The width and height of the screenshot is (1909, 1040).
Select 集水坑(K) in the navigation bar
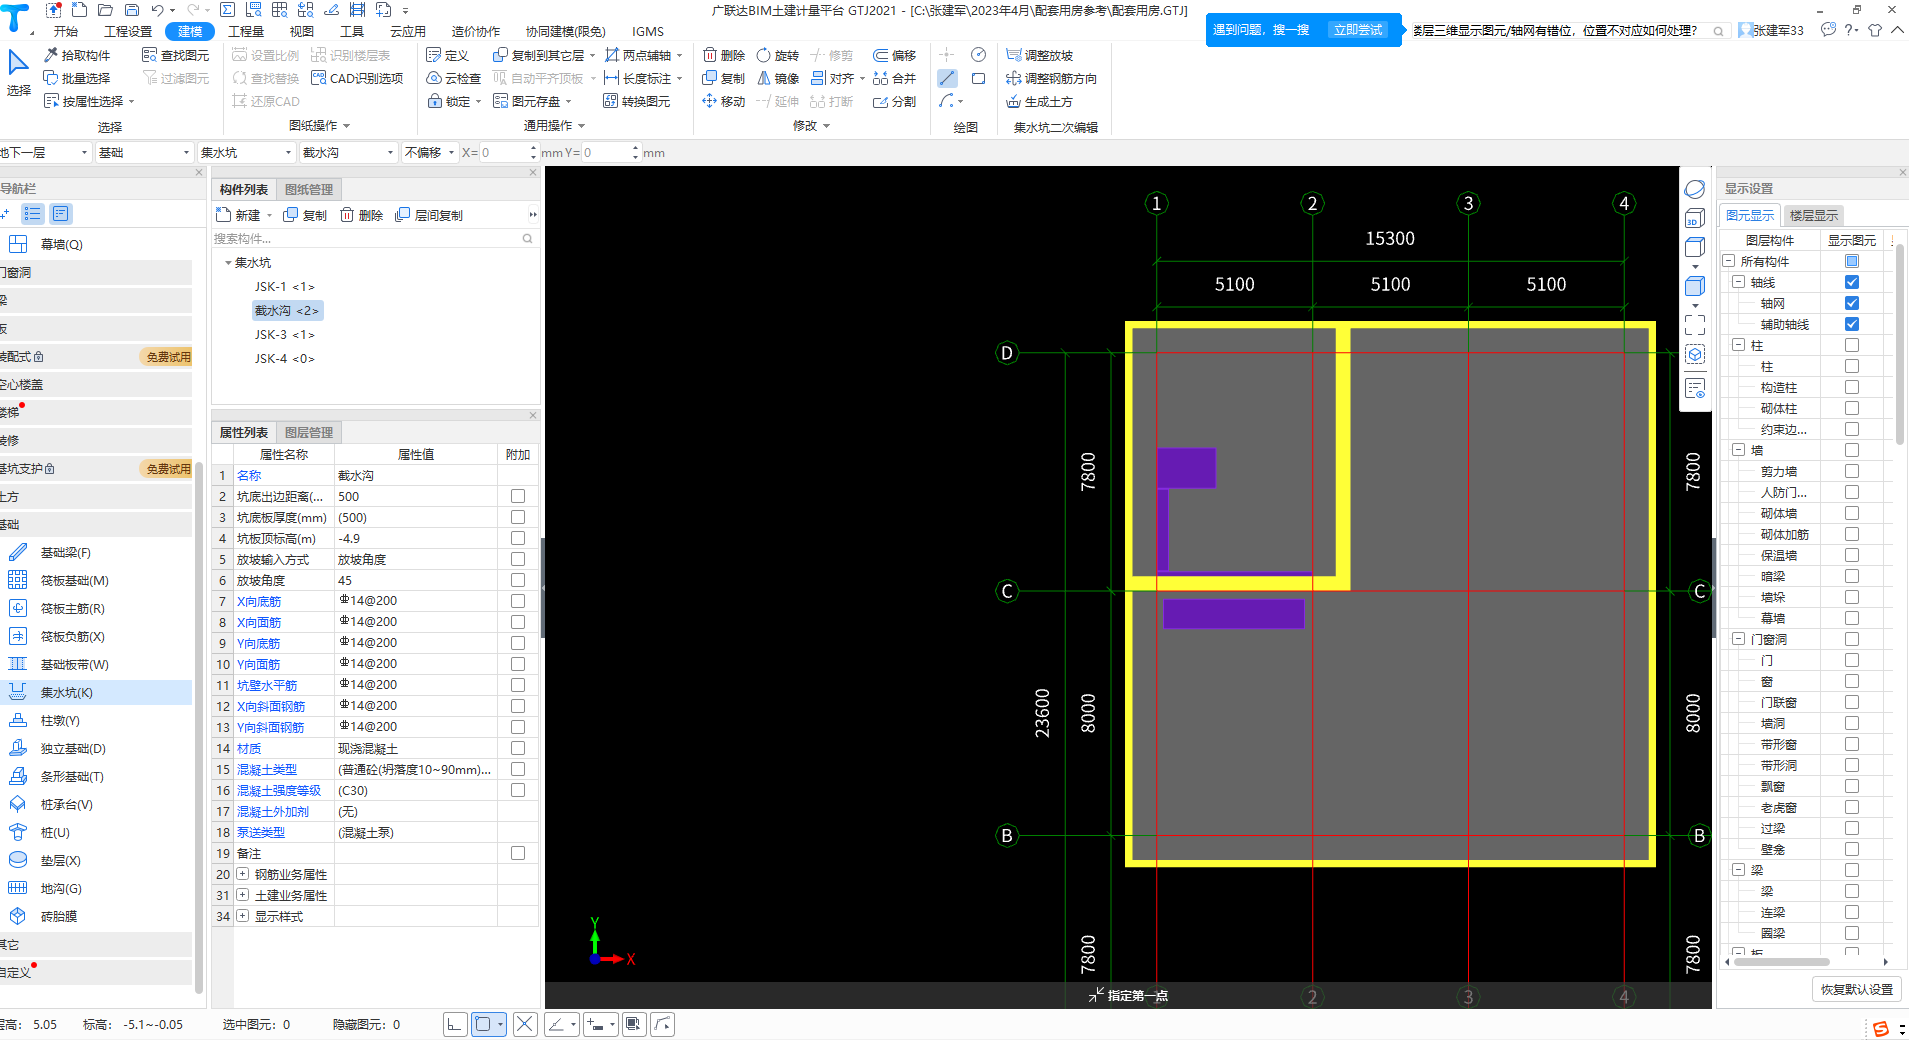pyautogui.click(x=96, y=692)
